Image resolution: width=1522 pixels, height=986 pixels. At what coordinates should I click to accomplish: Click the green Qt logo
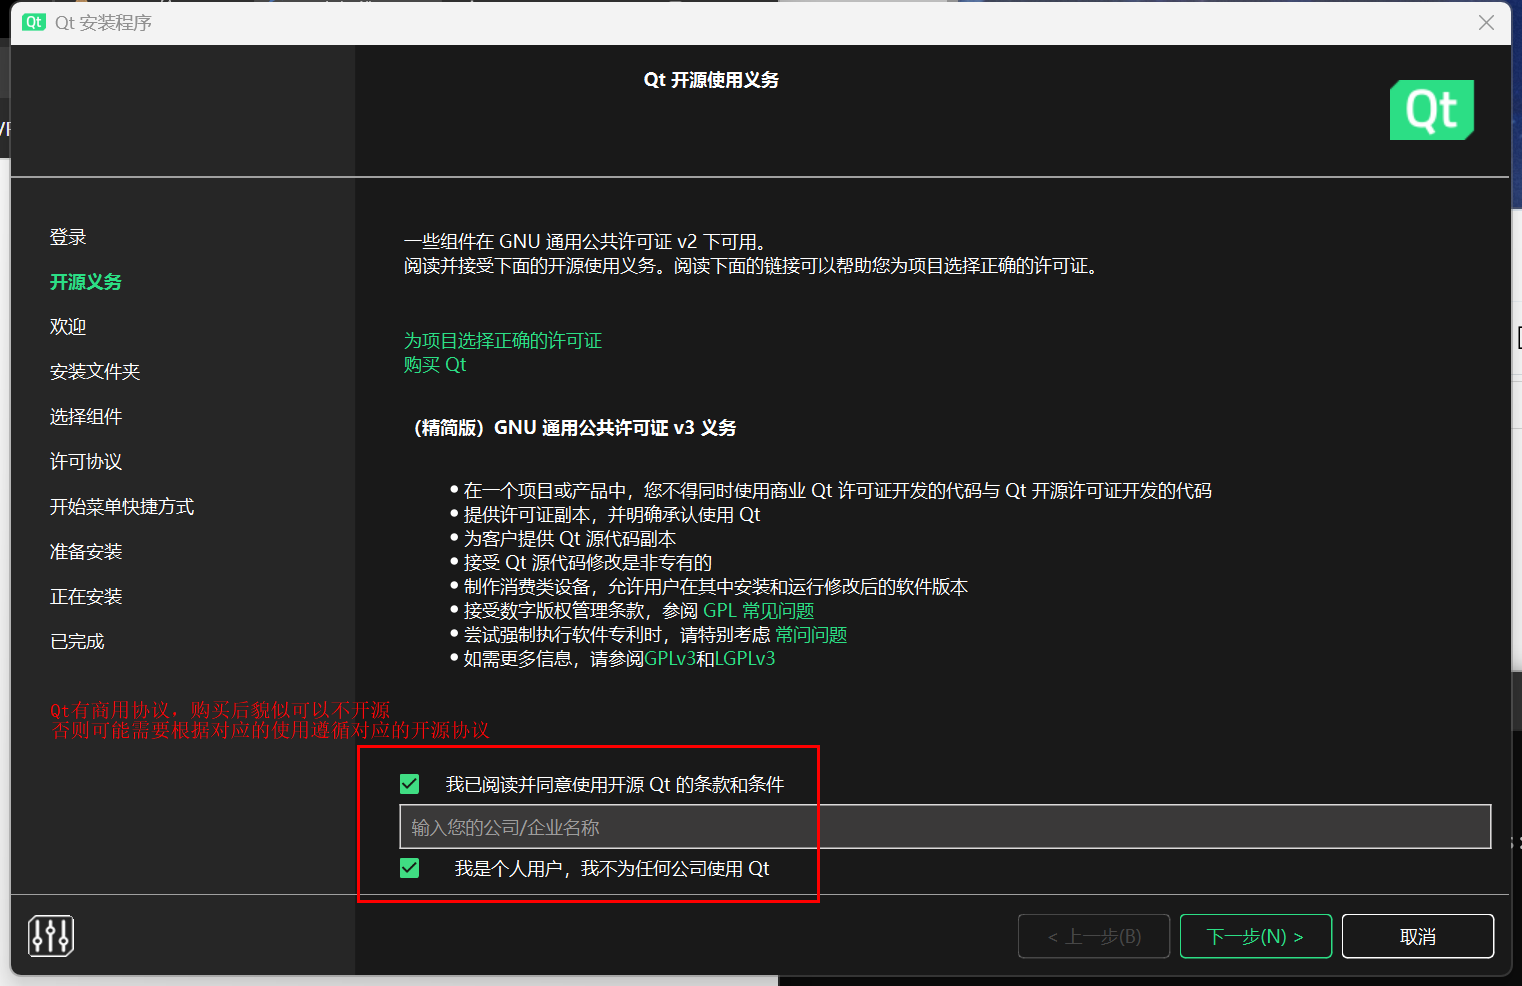1431,110
